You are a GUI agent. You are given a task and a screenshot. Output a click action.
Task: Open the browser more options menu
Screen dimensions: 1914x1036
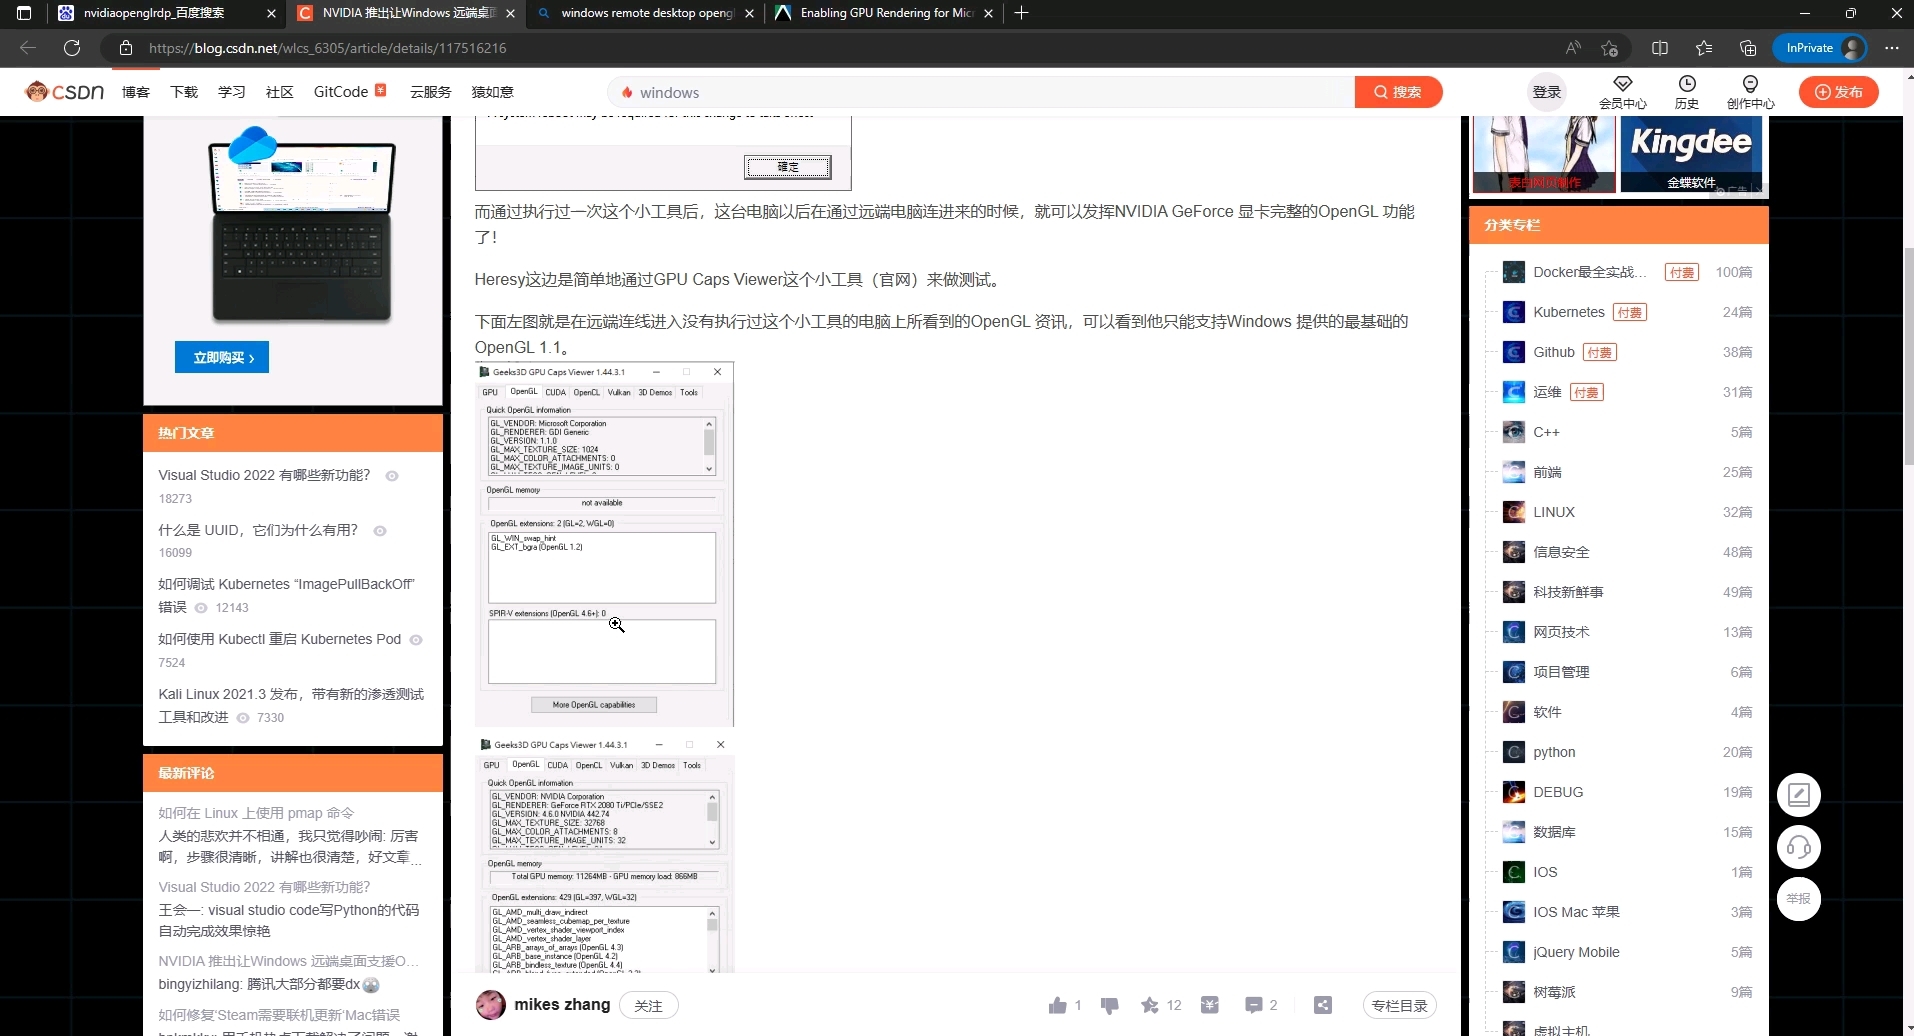pyautogui.click(x=1891, y=47)
